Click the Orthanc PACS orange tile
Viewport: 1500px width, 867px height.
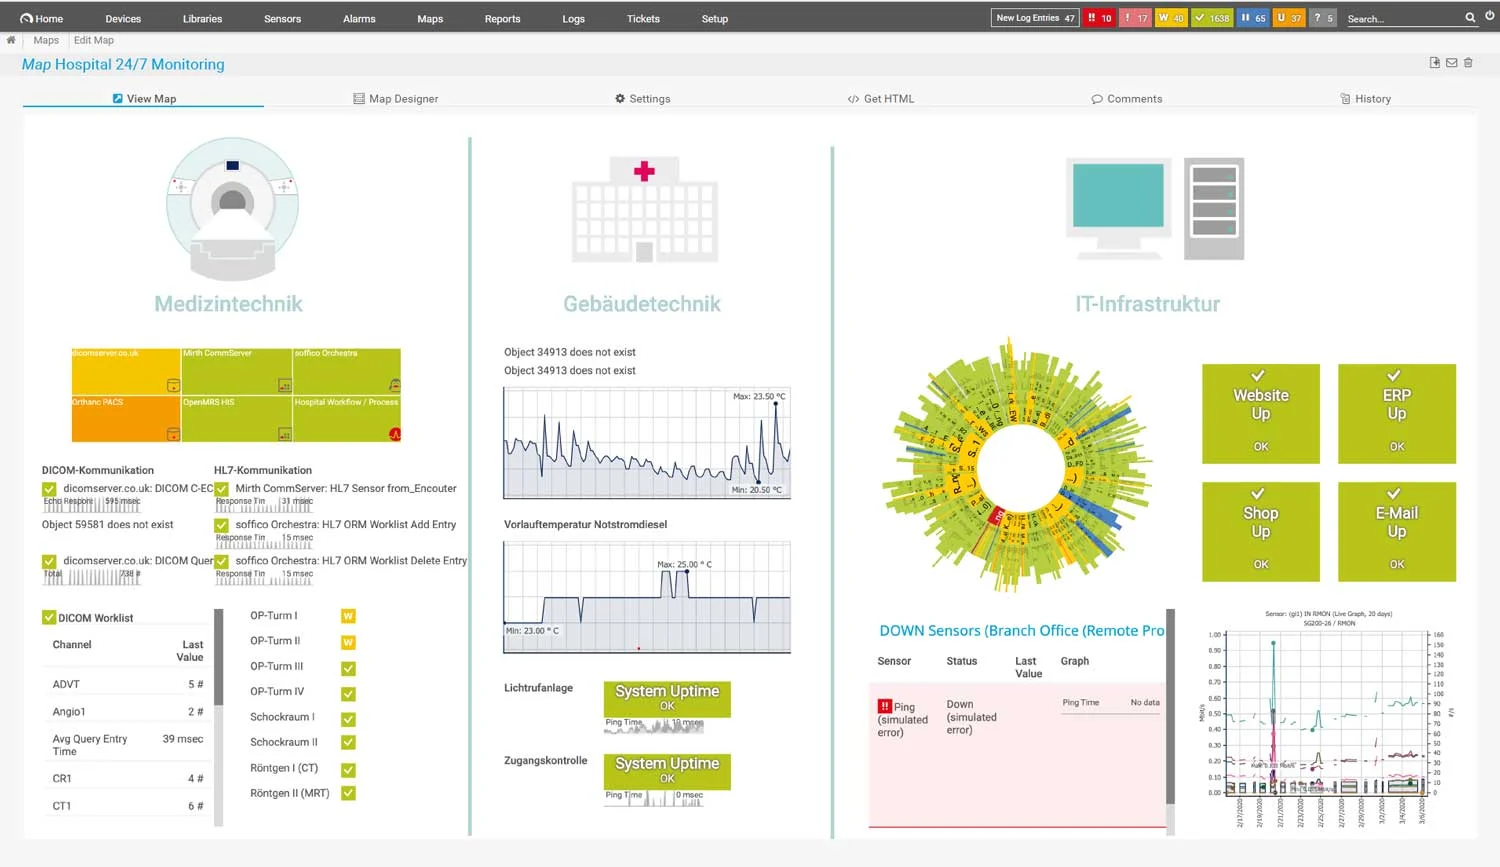coord(126,419)
